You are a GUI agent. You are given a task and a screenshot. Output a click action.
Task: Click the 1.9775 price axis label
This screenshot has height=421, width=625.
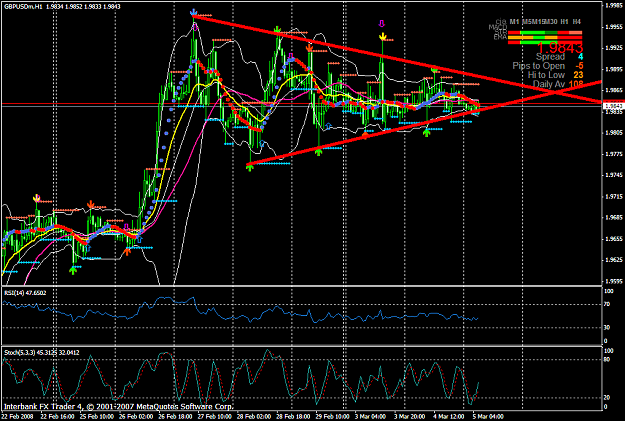coord(614,153)
